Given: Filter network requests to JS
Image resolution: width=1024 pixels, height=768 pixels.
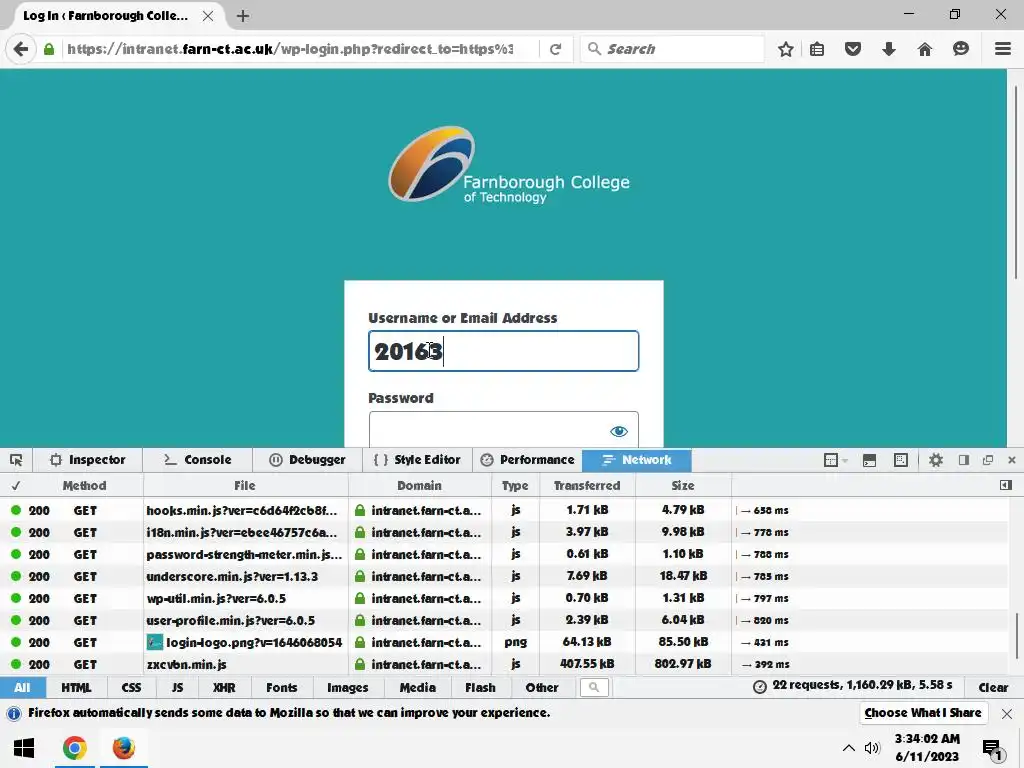Looking at the screenshot, I should (177, 687).
